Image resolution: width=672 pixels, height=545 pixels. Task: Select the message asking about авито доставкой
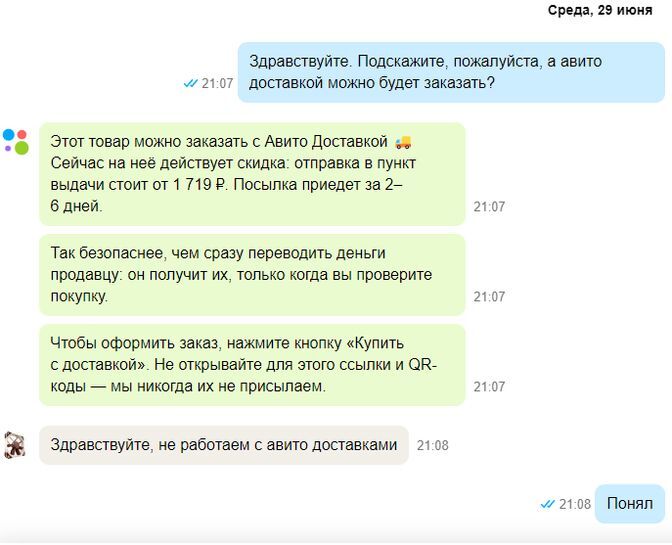(x=451, y=72)
